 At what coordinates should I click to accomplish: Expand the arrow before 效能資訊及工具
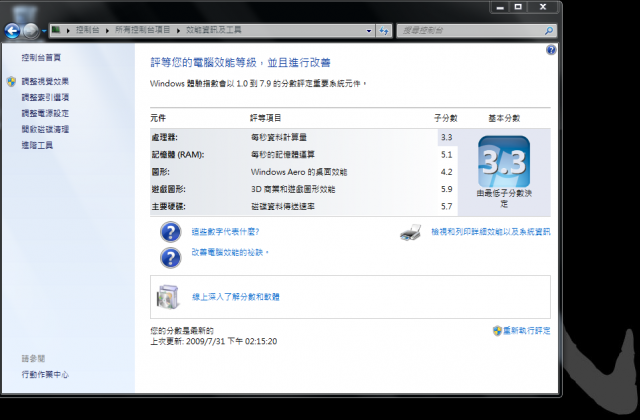(x=178, y=30)
